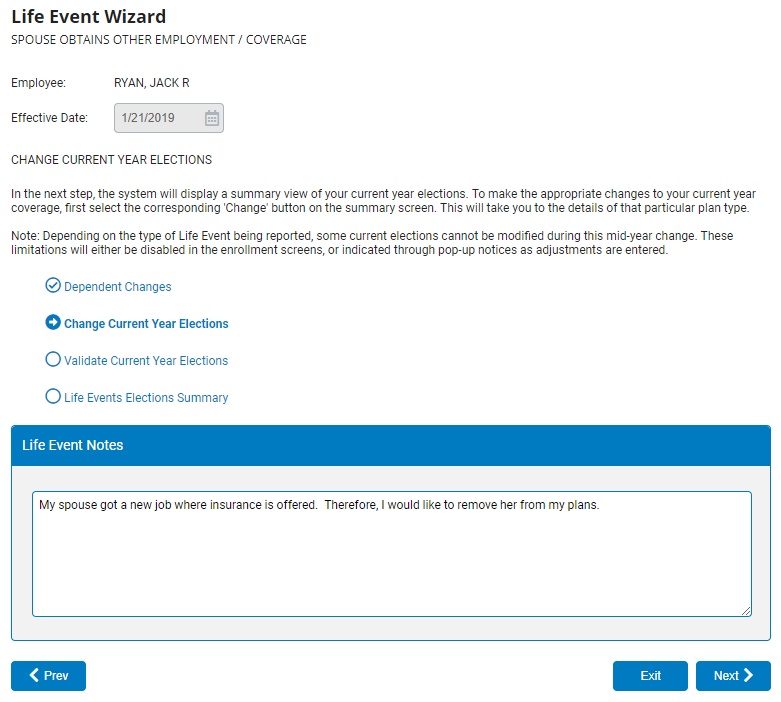781x702 pixels.
Task: Click the empty circle beside Validate Current Year Elections
Action: 53,360
